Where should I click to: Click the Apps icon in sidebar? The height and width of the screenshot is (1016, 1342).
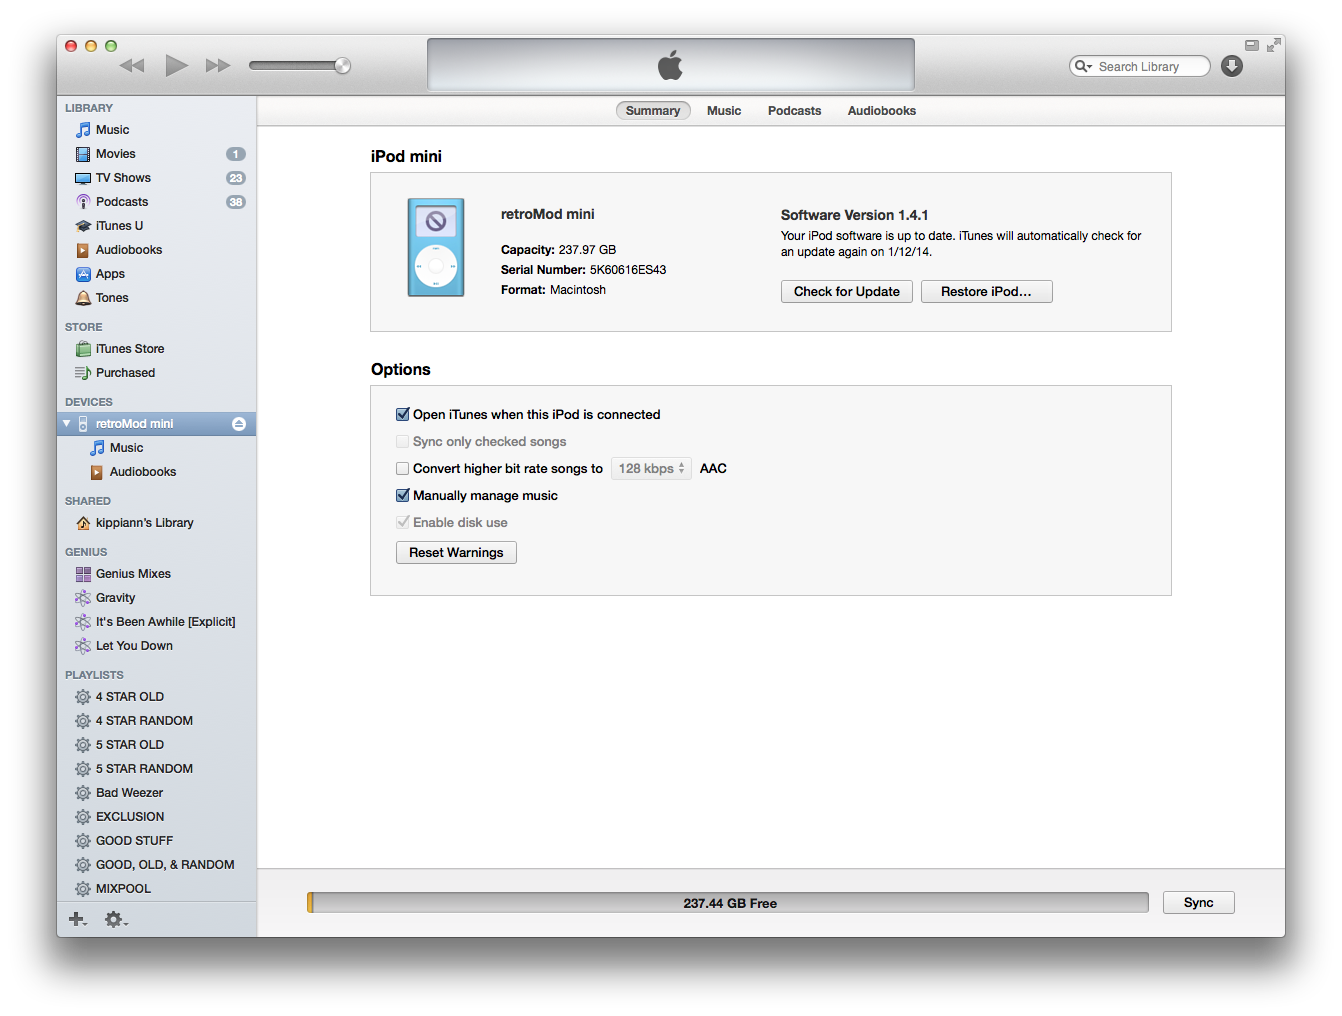pyautogui.click(x=83, y=274)
